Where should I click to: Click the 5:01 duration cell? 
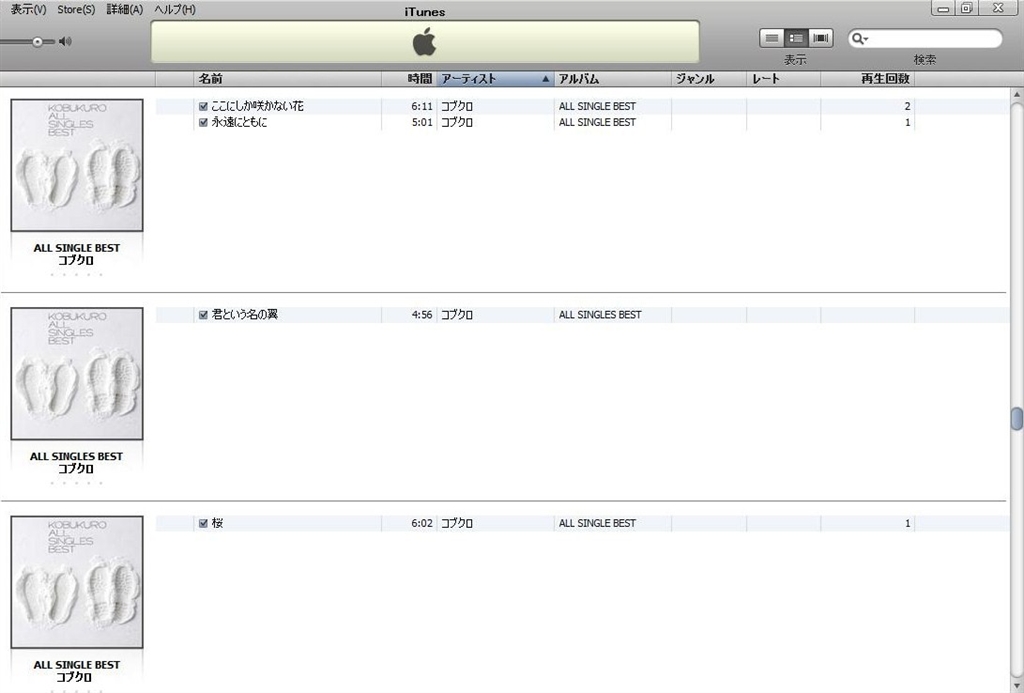422,122
